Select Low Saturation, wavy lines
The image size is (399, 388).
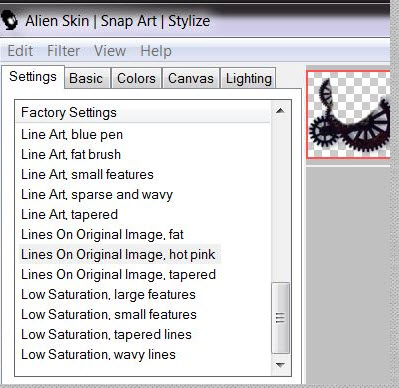98,355
